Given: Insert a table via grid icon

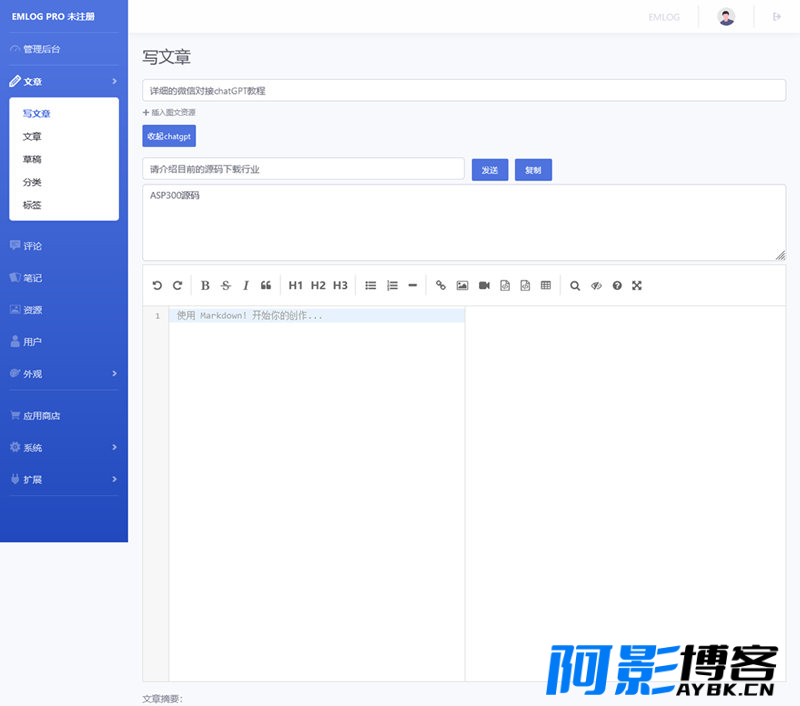Looking at the screenshot, I should tap(546, 286).
